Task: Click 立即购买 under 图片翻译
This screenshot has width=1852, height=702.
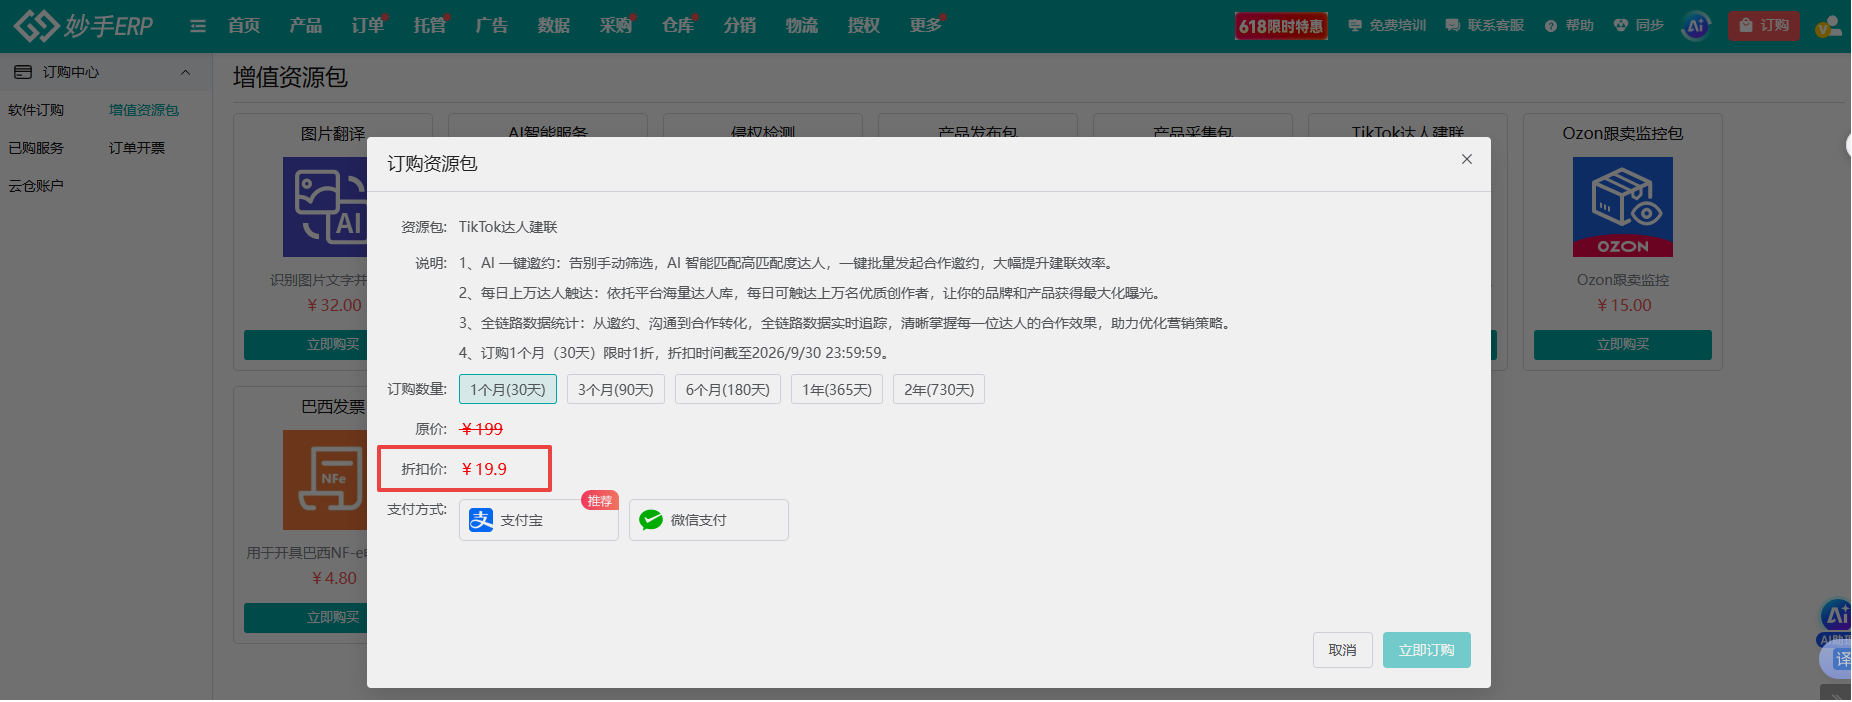Action: (x=306, y=344)
